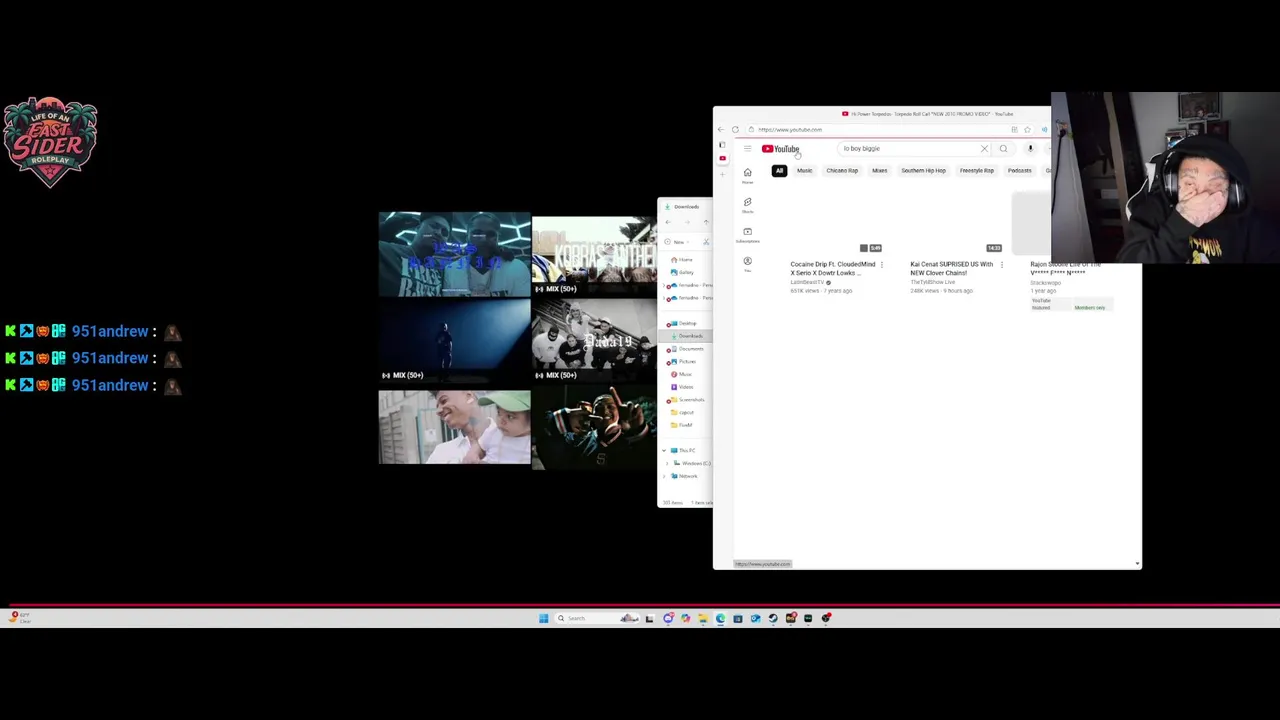This screenshot has height=720, width=1280.
Task: Open options for Kai Cenat video
Action: coord(1001,265)
